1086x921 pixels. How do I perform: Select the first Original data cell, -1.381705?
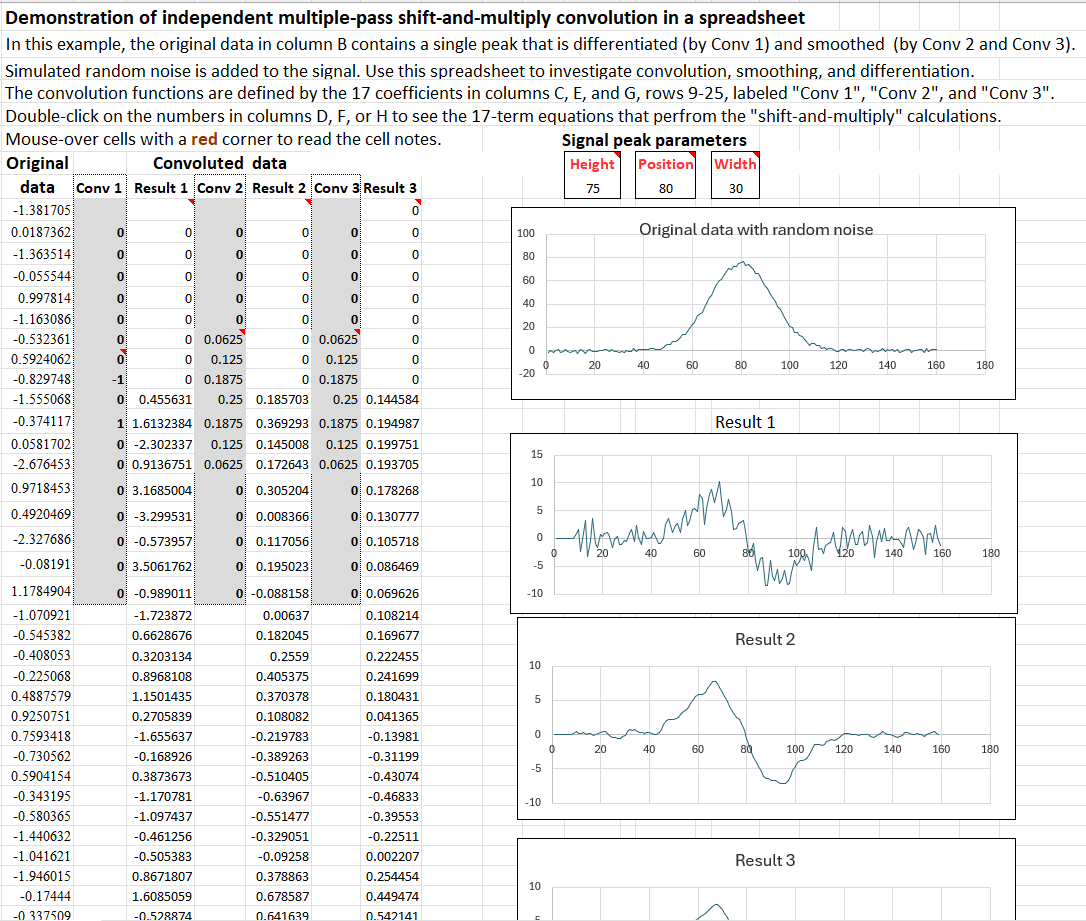(38, 210)
